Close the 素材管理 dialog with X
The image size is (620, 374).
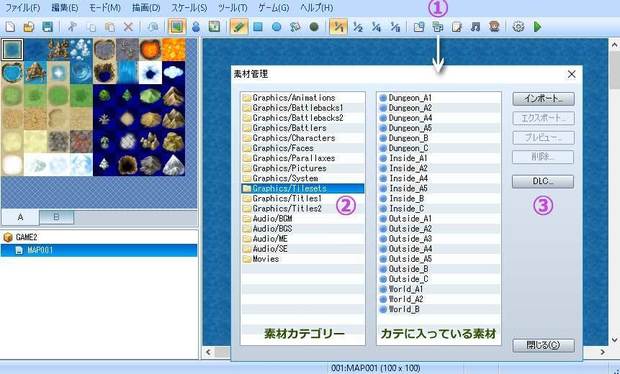pos(571,74)
